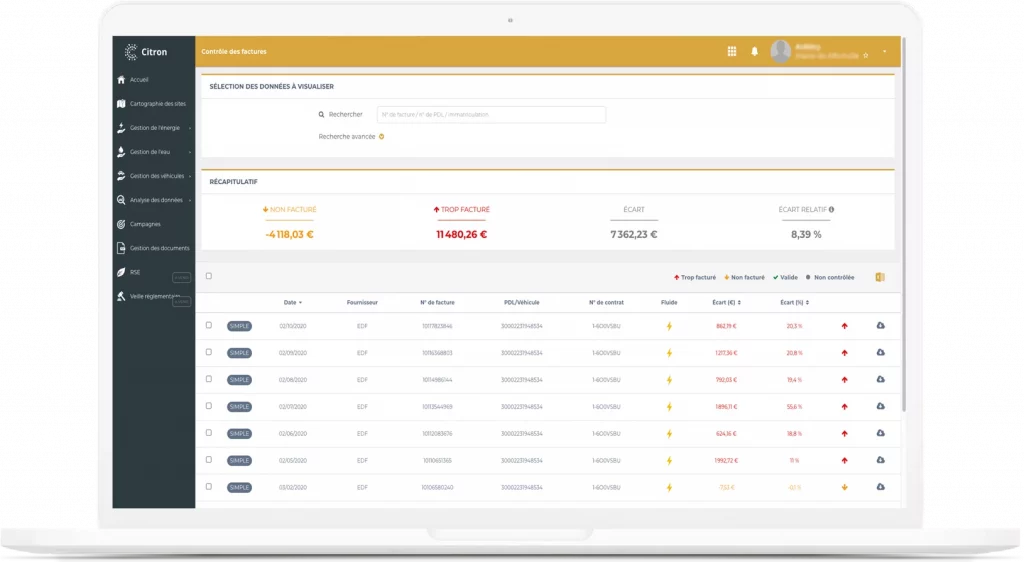Click the magnifier icon next to Rechercher
This screenshot has width=1024, height=562.
coord(321,115)
